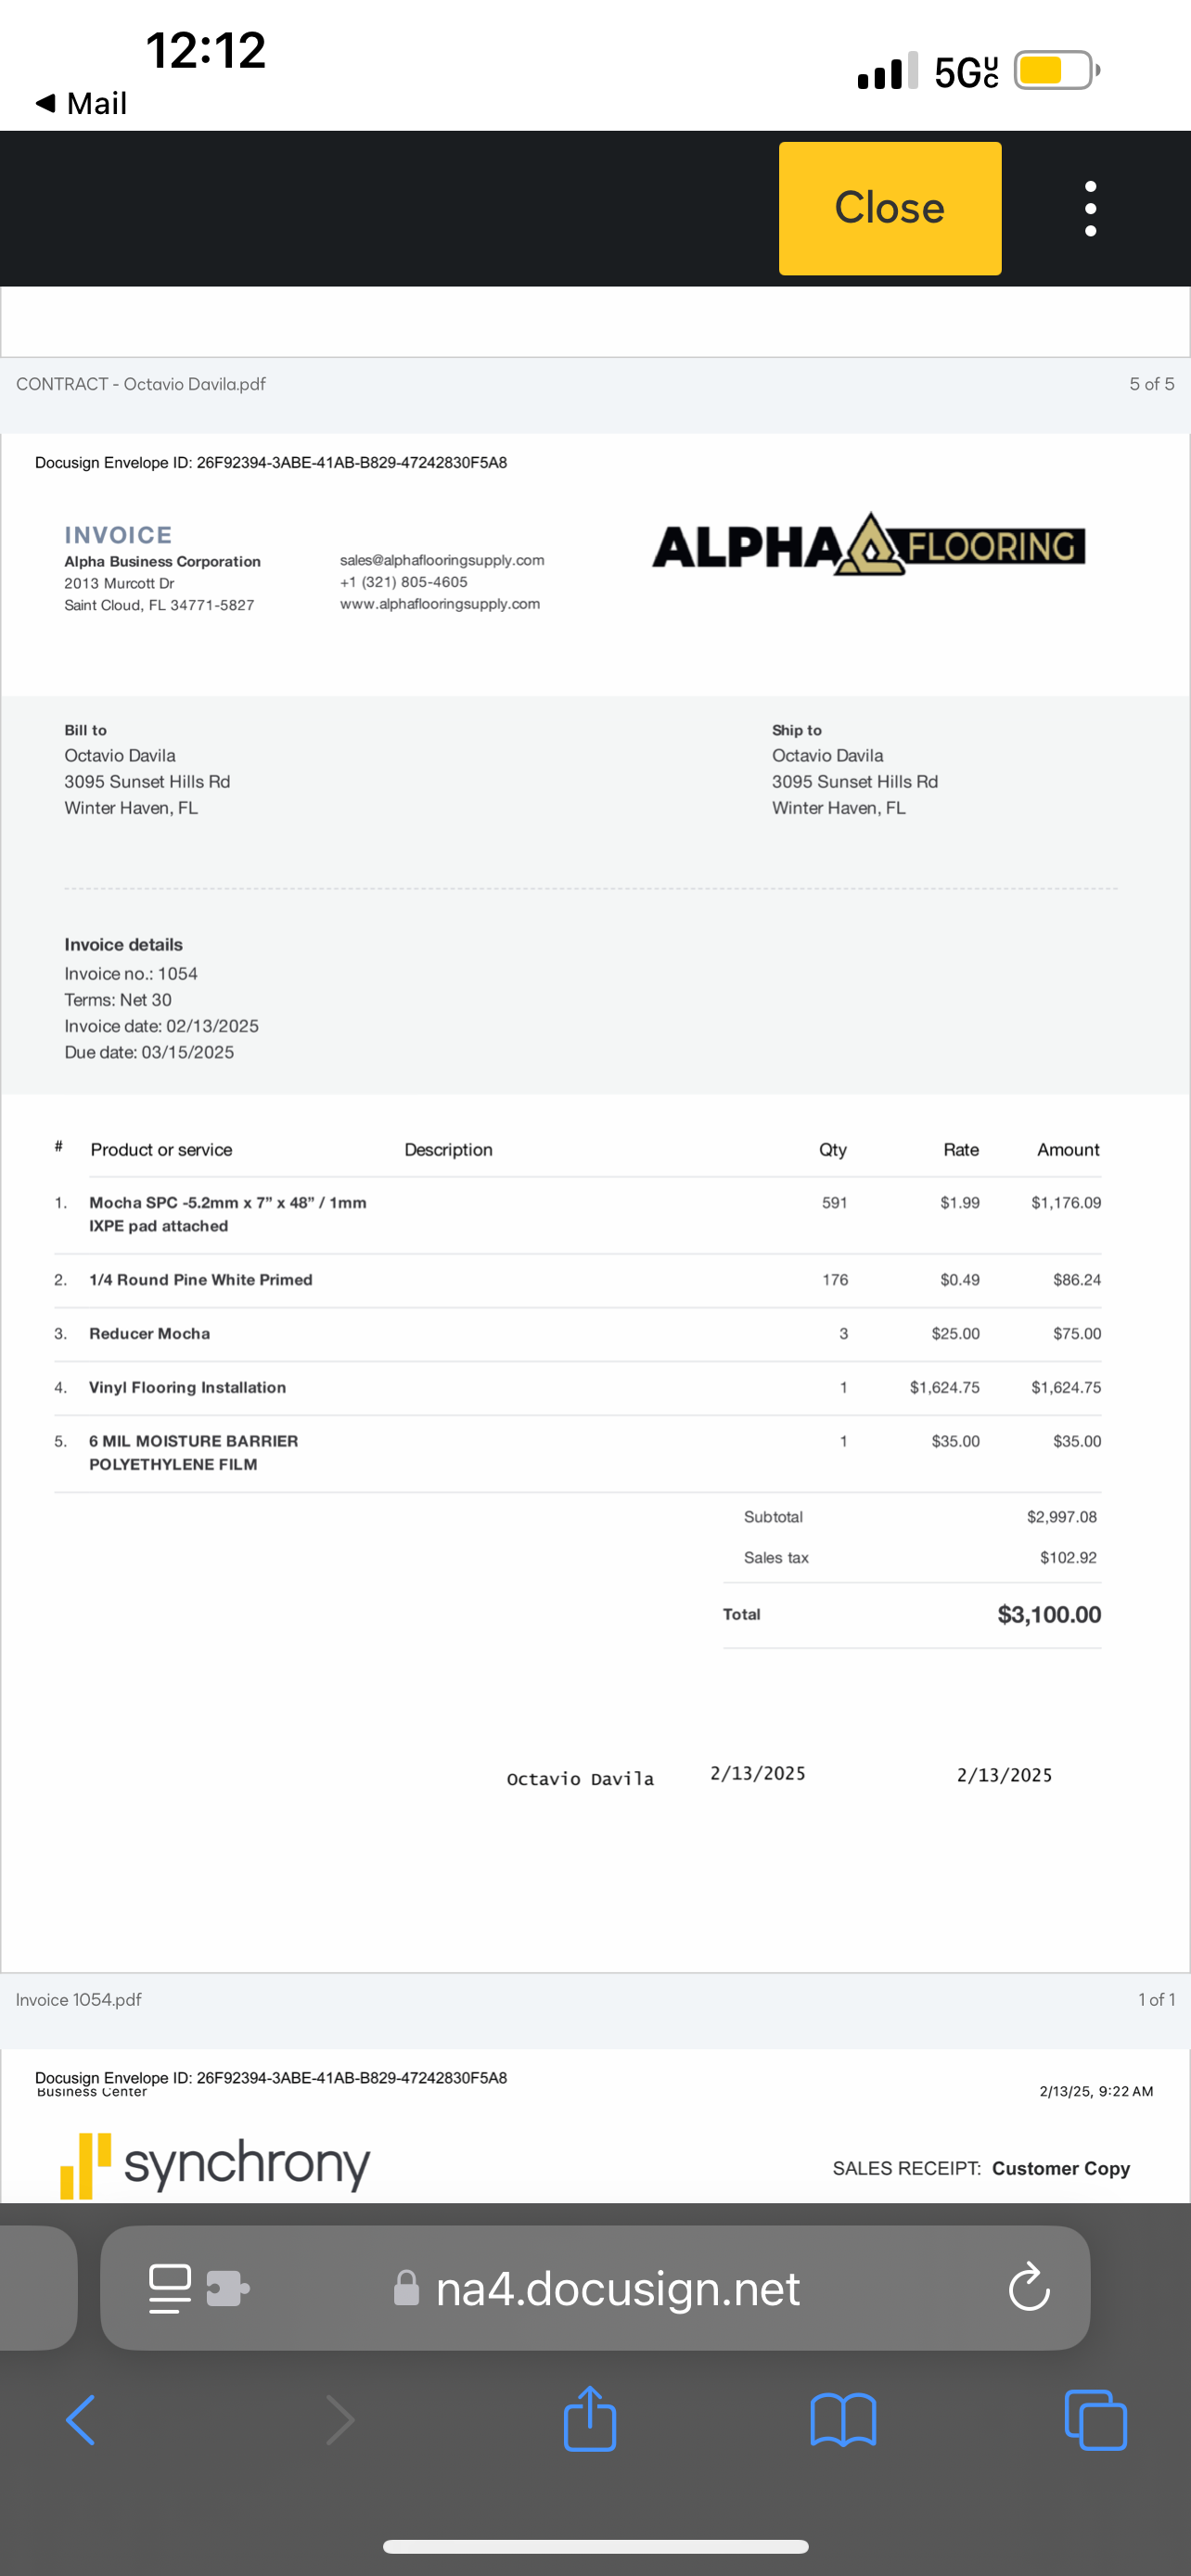Image resolution: width=1191 pixels, height=2576 pixels.
Task: Show all open Safari tabs
Action: (x=1096, y=2421)
